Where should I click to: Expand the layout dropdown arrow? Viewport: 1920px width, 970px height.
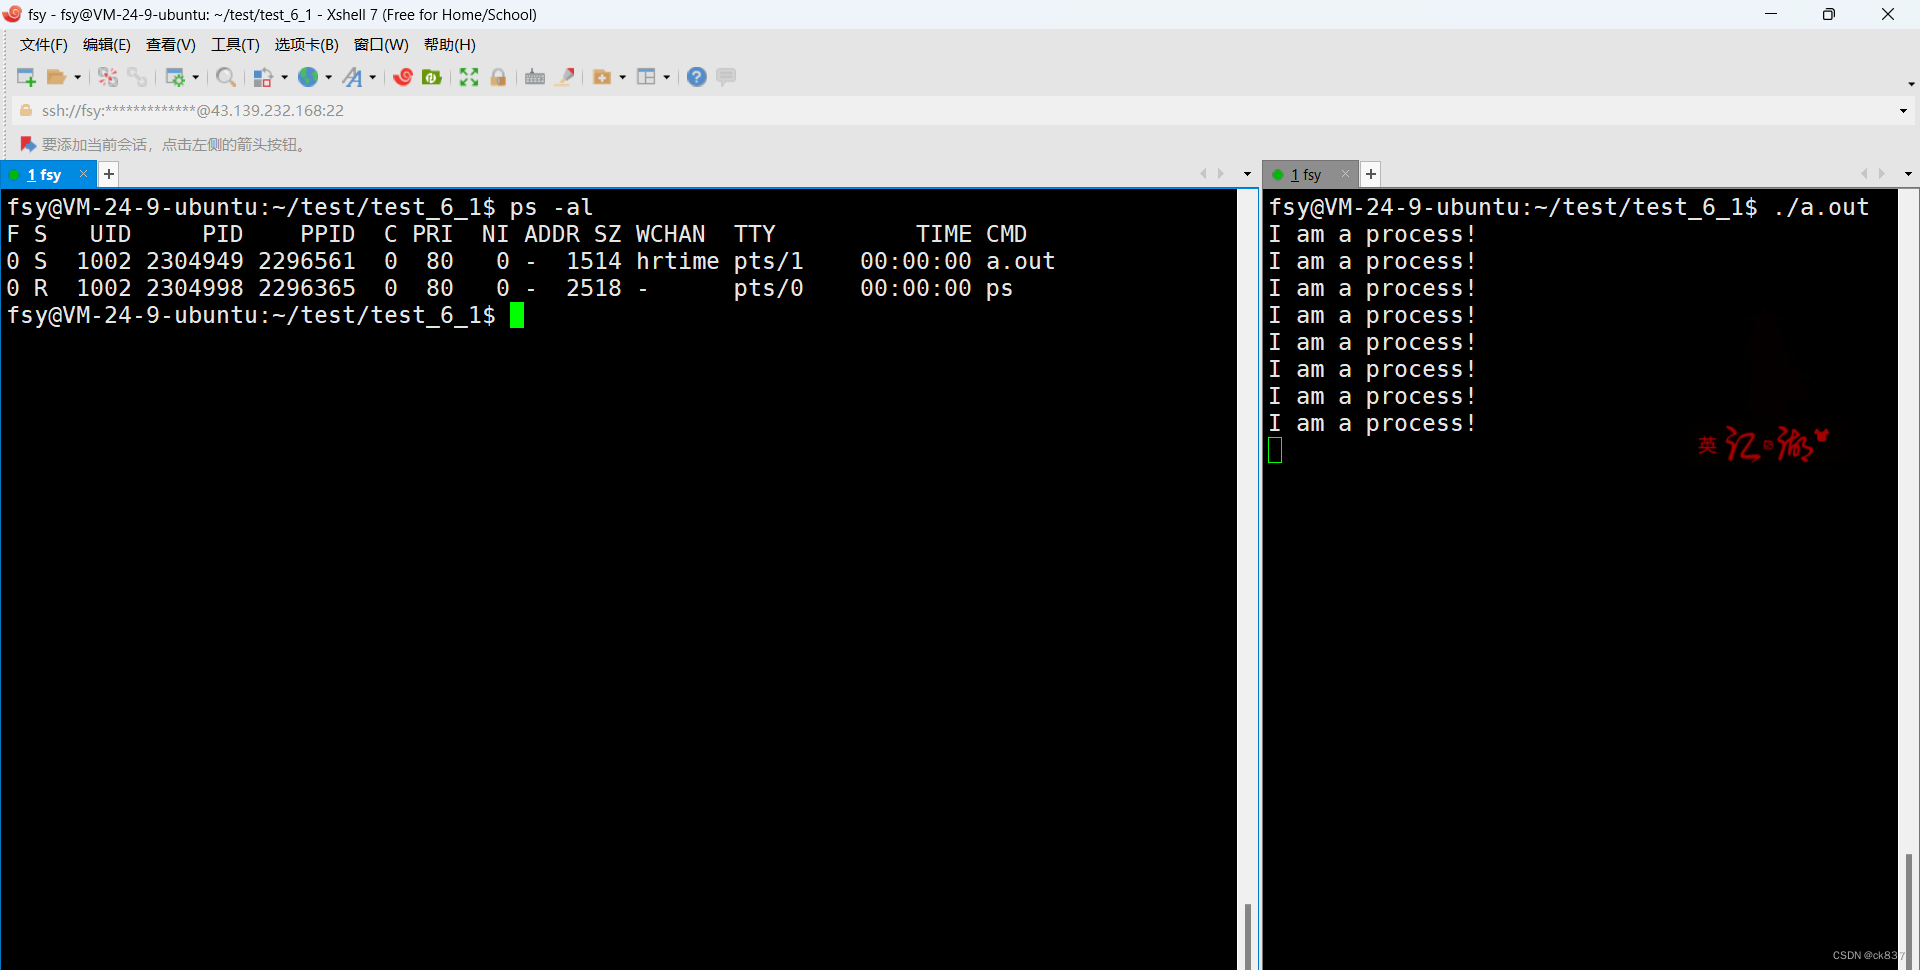[x=666, y=77]
